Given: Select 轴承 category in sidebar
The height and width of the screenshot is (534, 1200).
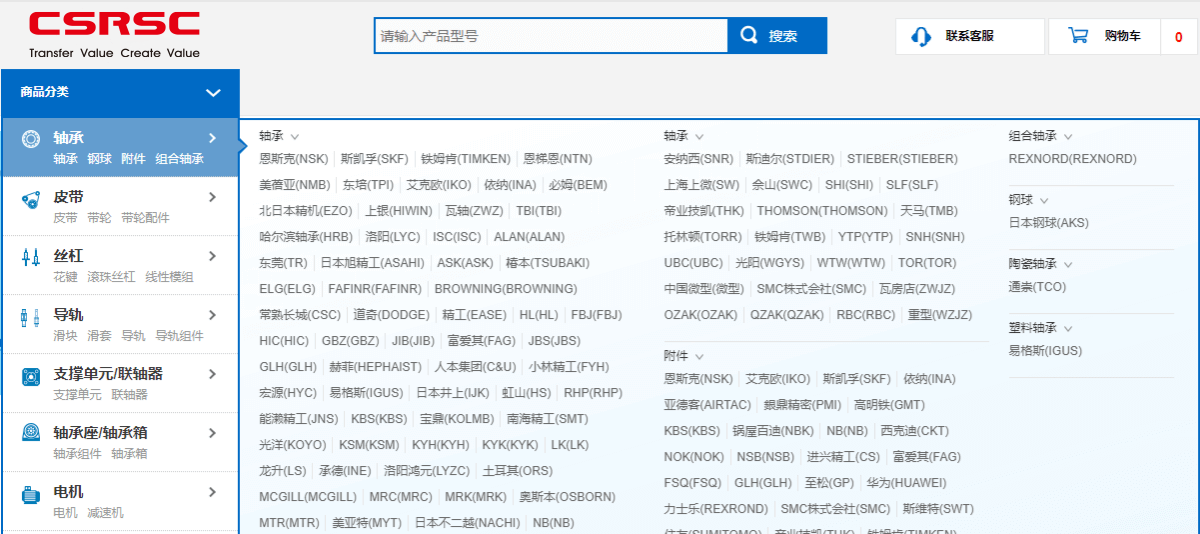Looking at the screenshot, I should point(69,138).
